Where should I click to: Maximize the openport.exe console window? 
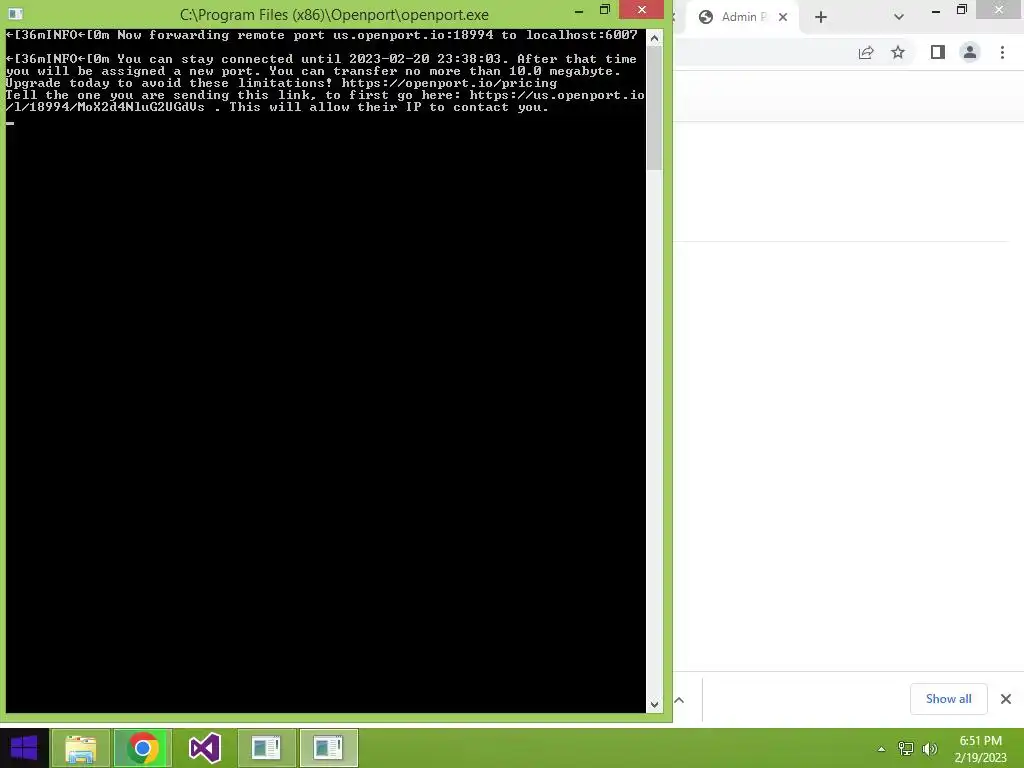coord(605,10)
